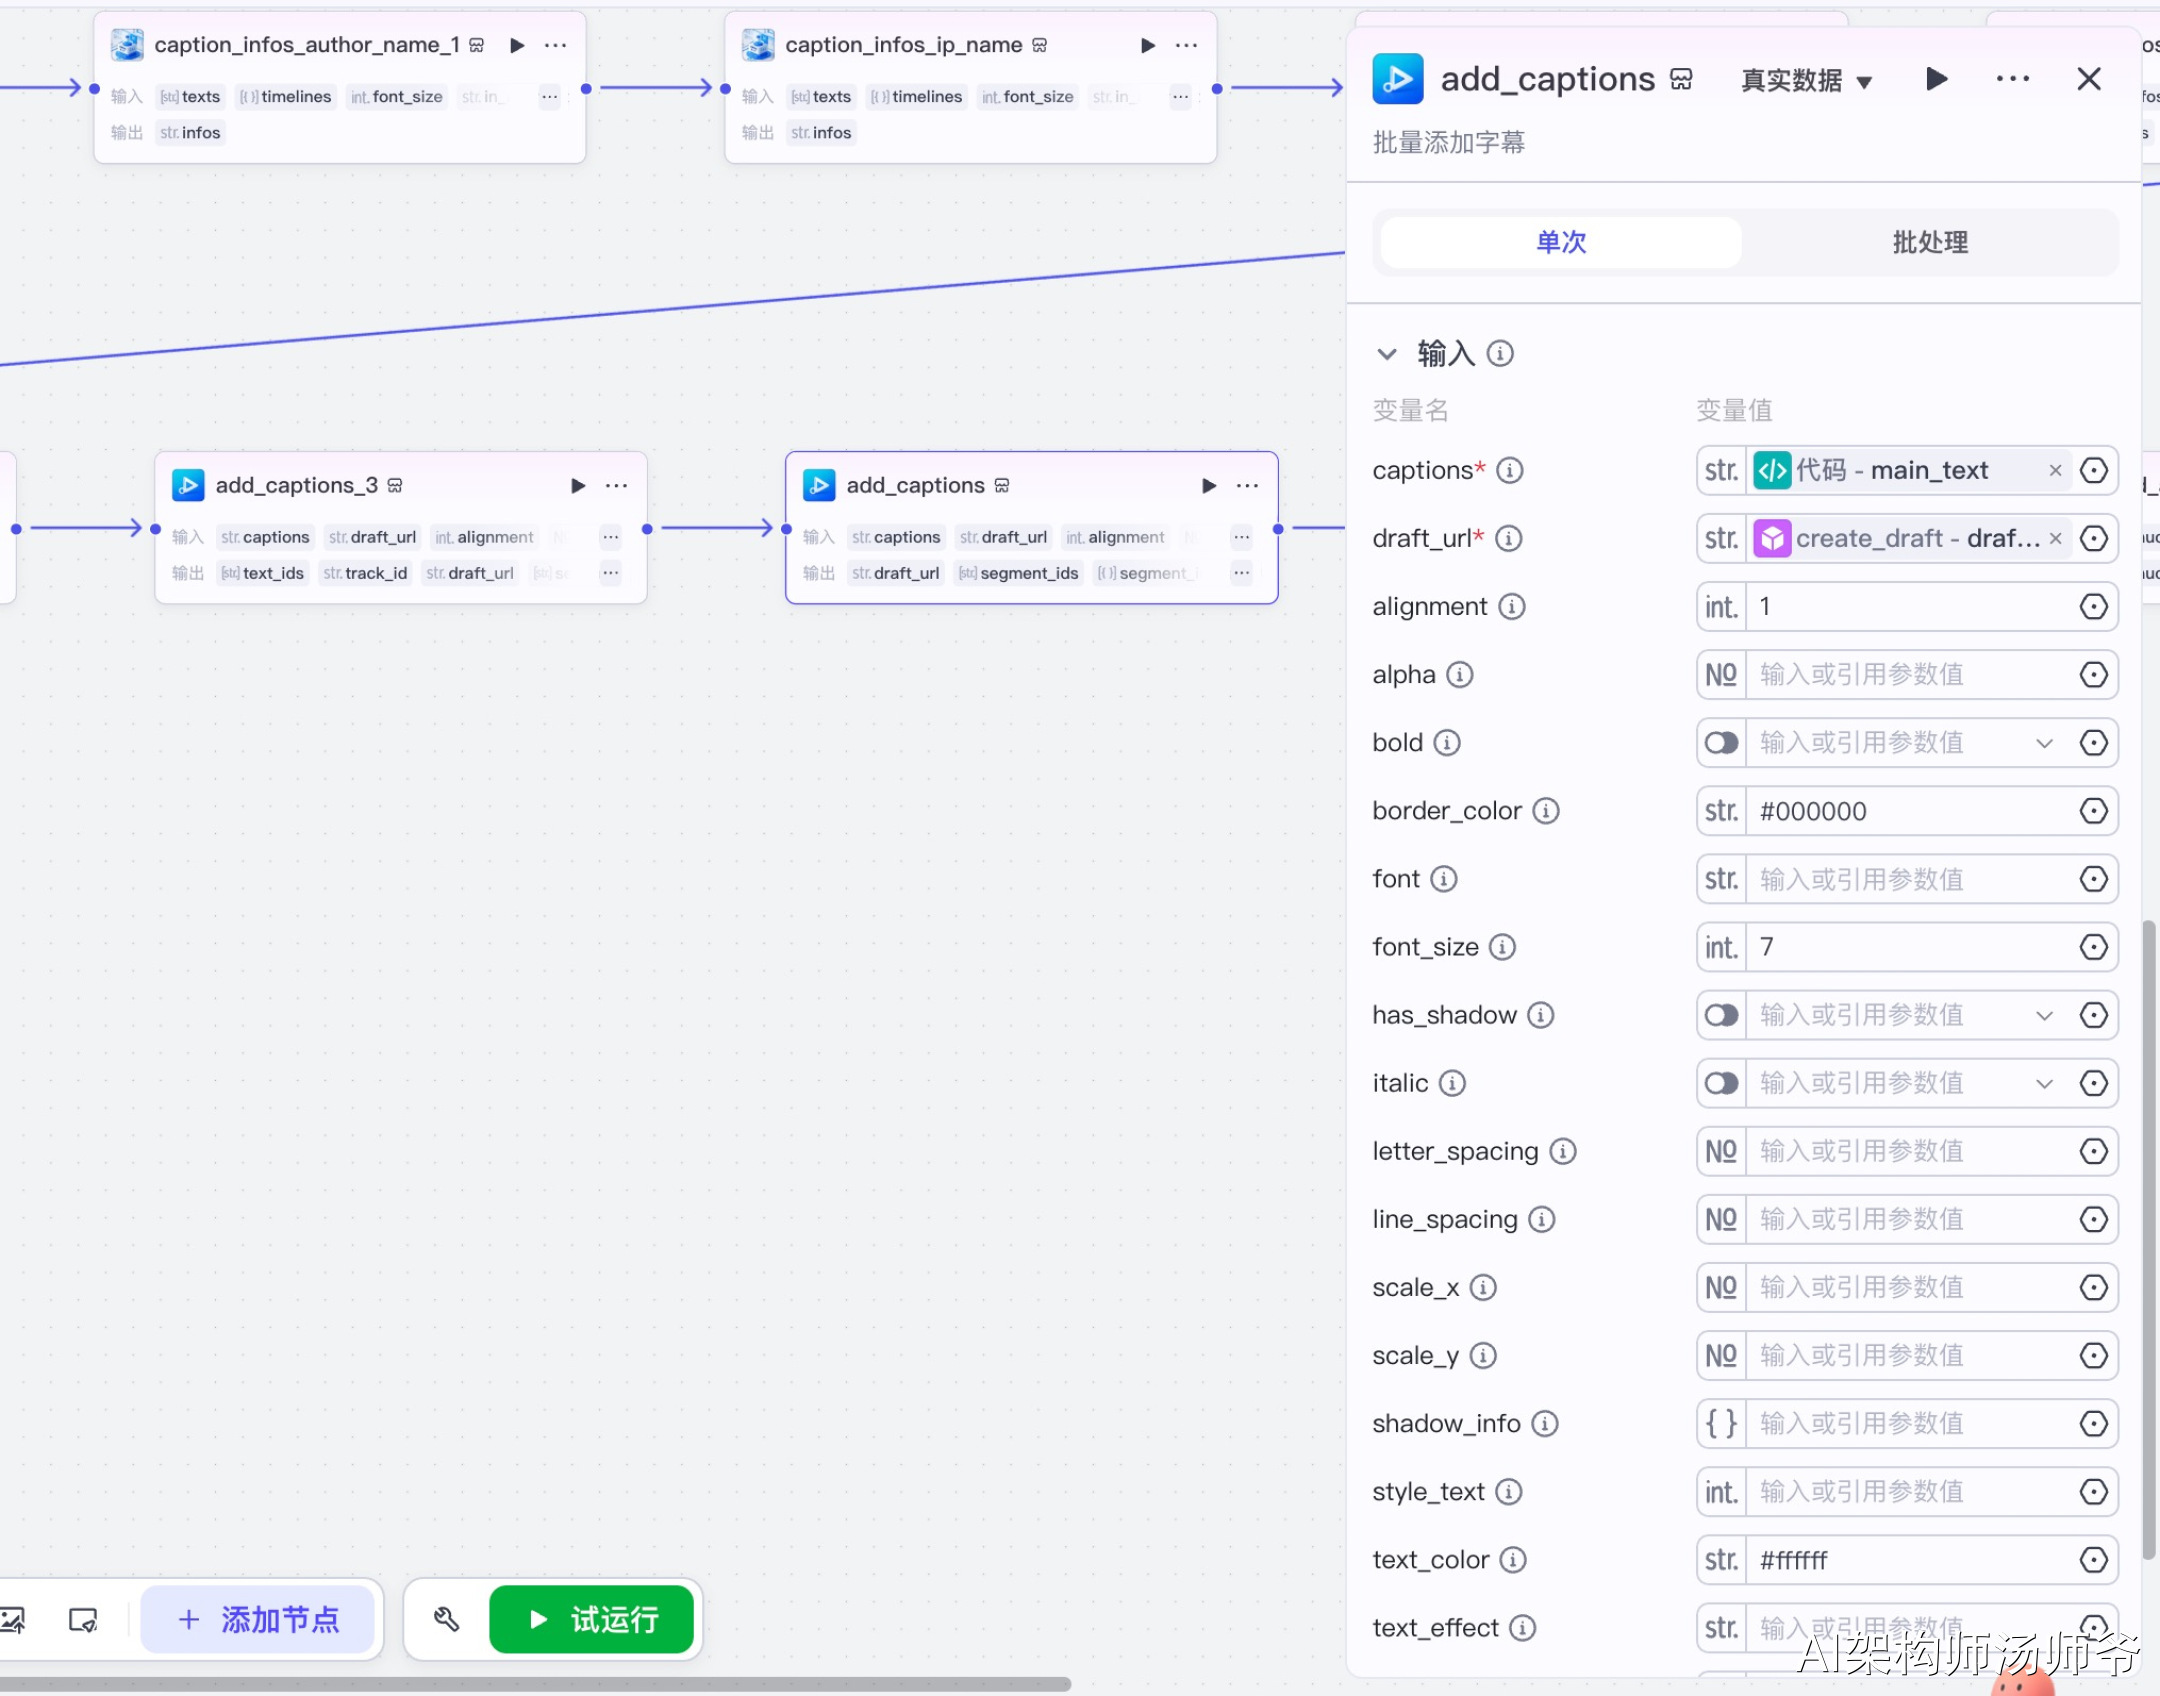Open reference picker for alignment field
The image size is (2160, 1696).
(2093, 607)
